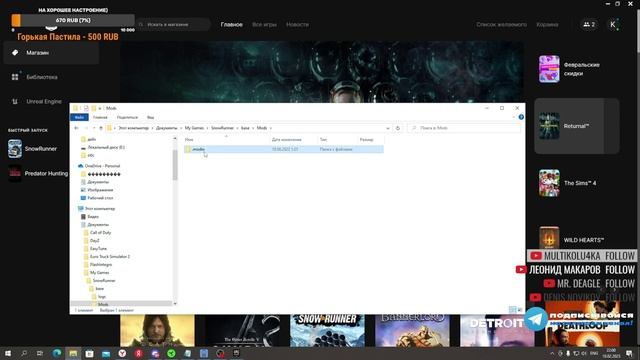The image size is (640, 360).
Task: Open the K profile avatar menu
Action: pyautogui.click(x=613, y=24)
